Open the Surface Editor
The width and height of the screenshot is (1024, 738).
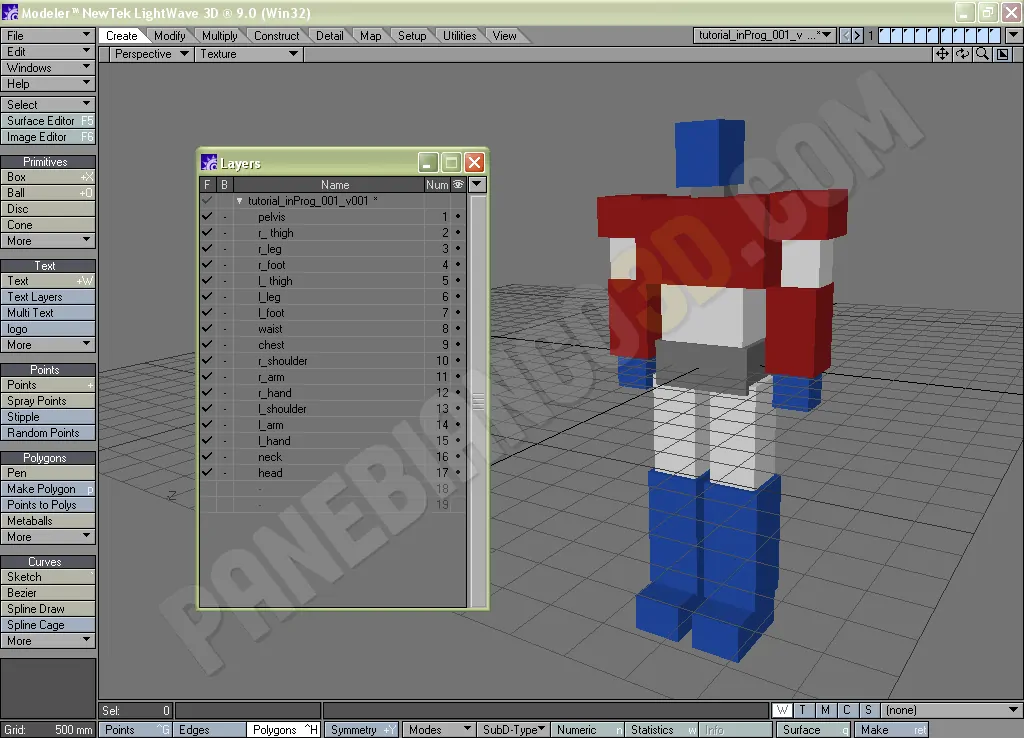pos(48,121)
